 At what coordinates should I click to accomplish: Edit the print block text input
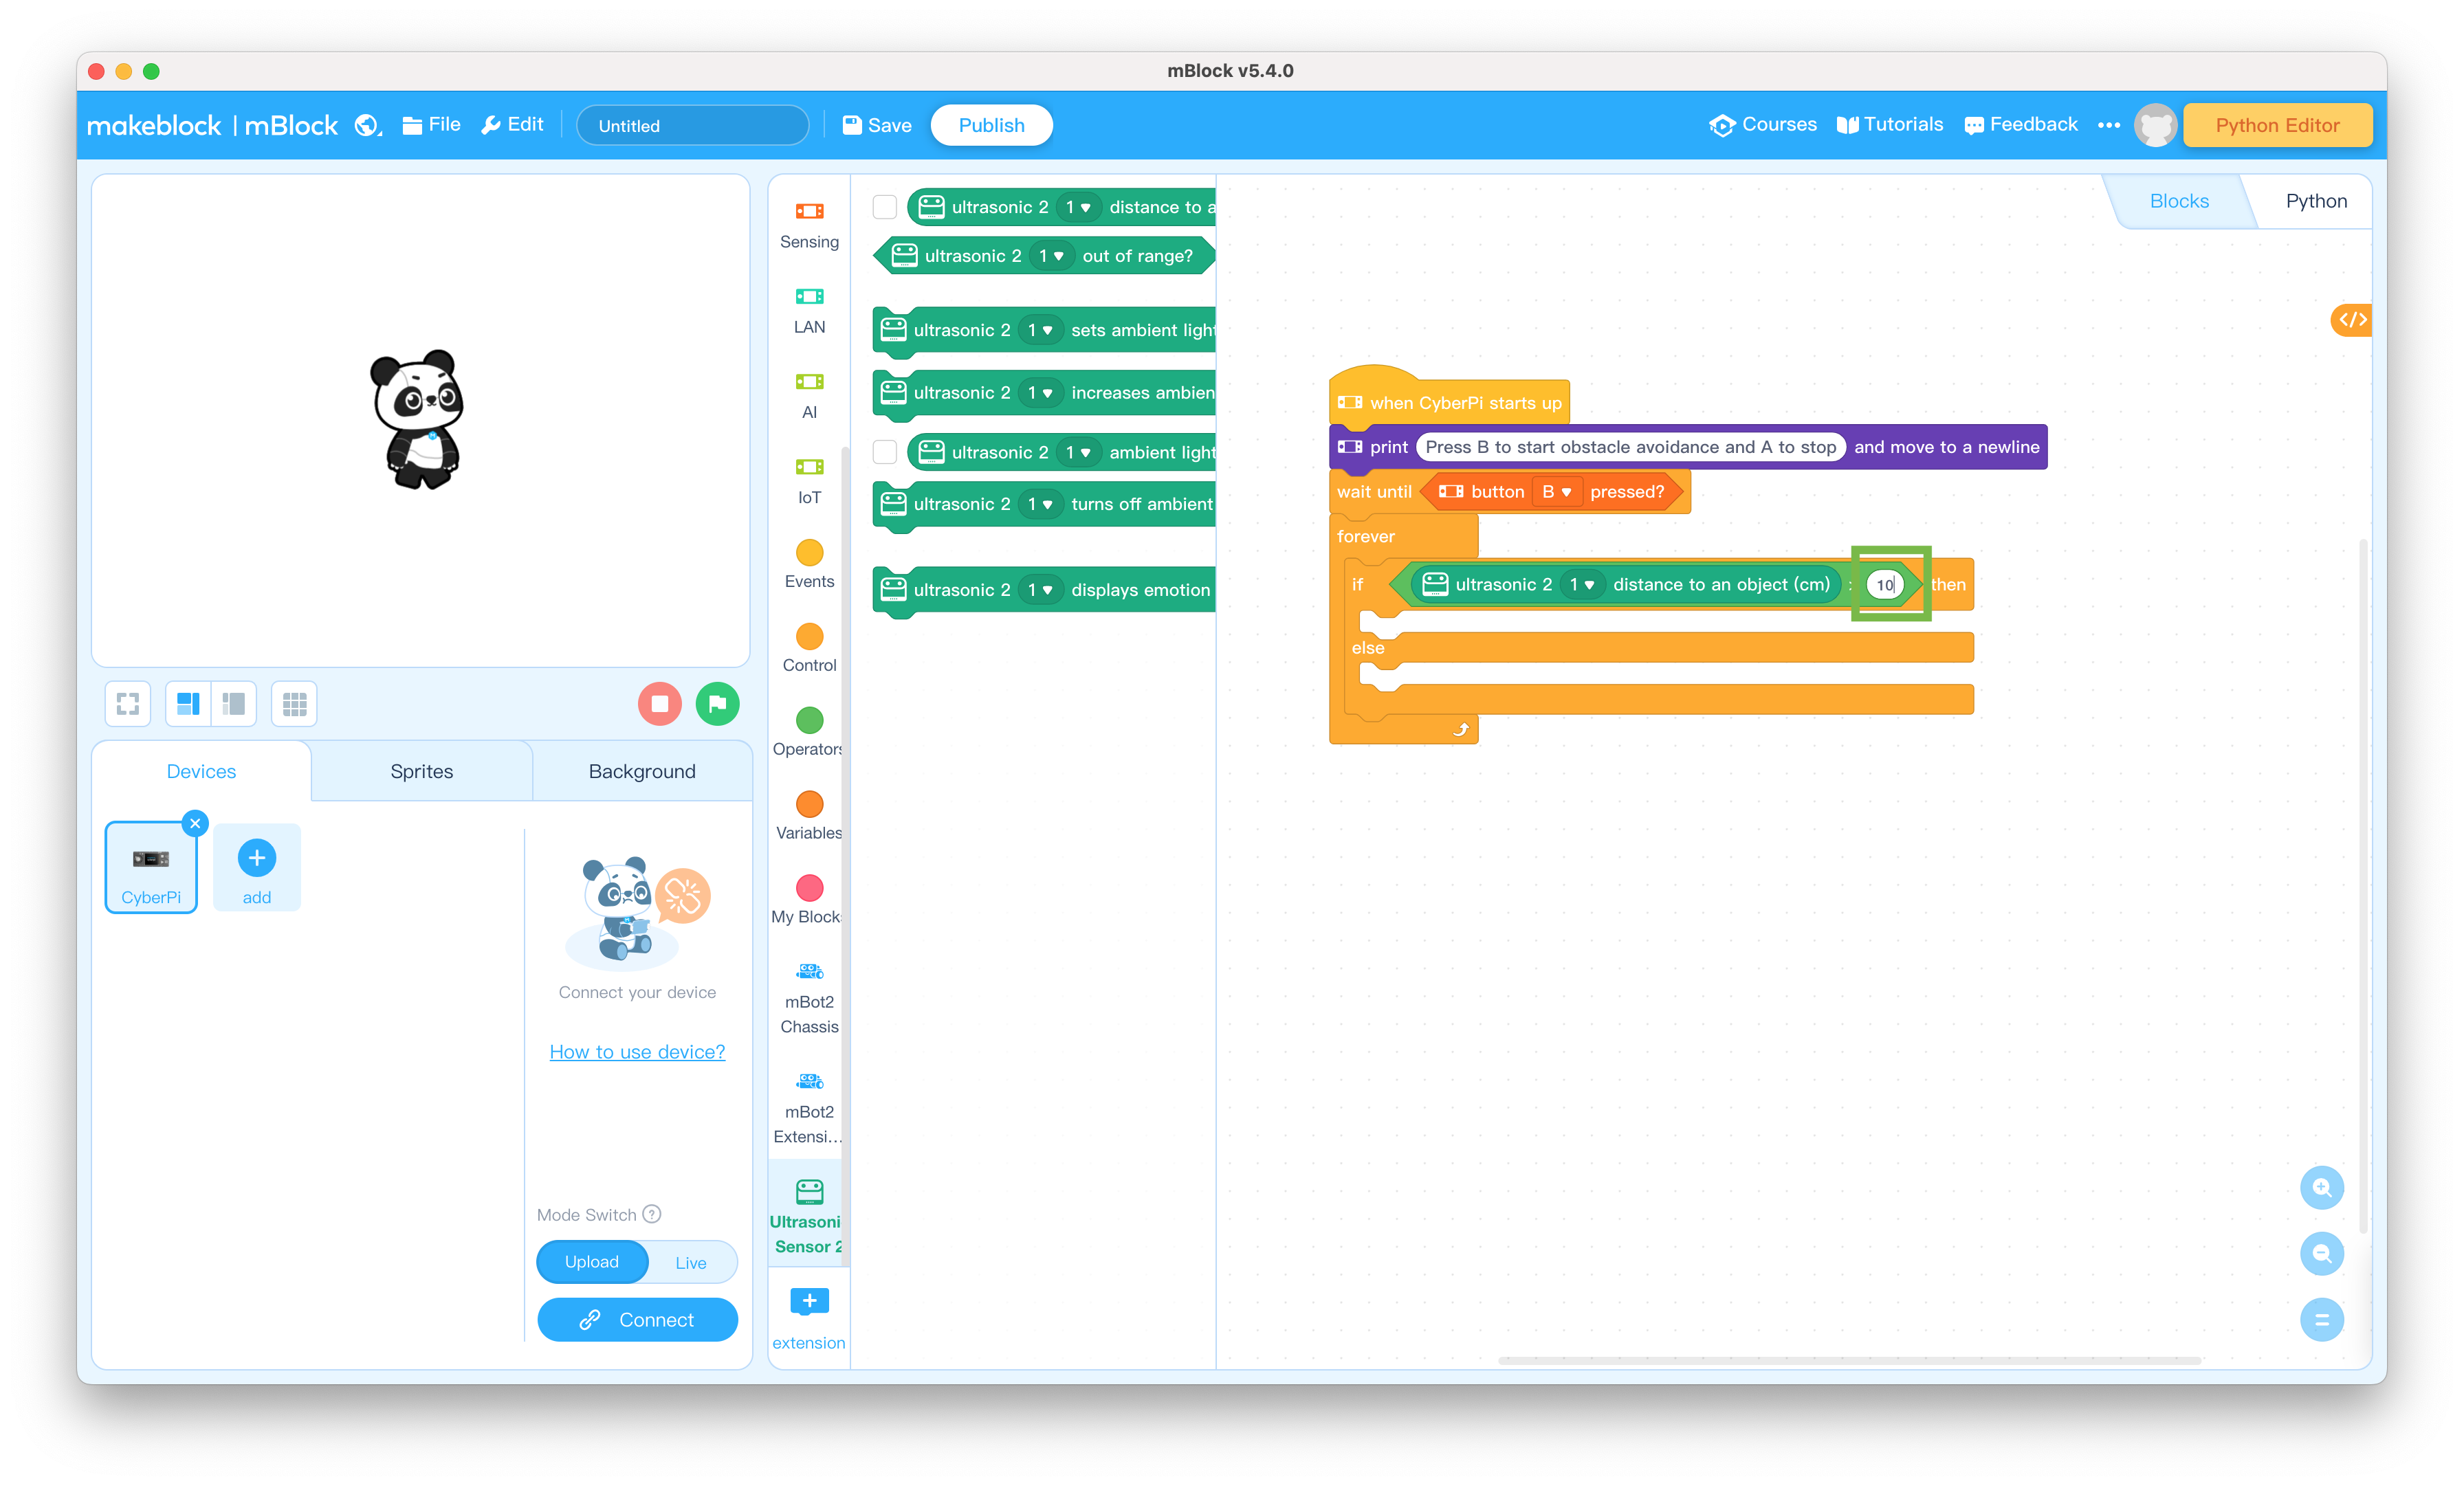pyautogui.click(x=1630, y=447)
